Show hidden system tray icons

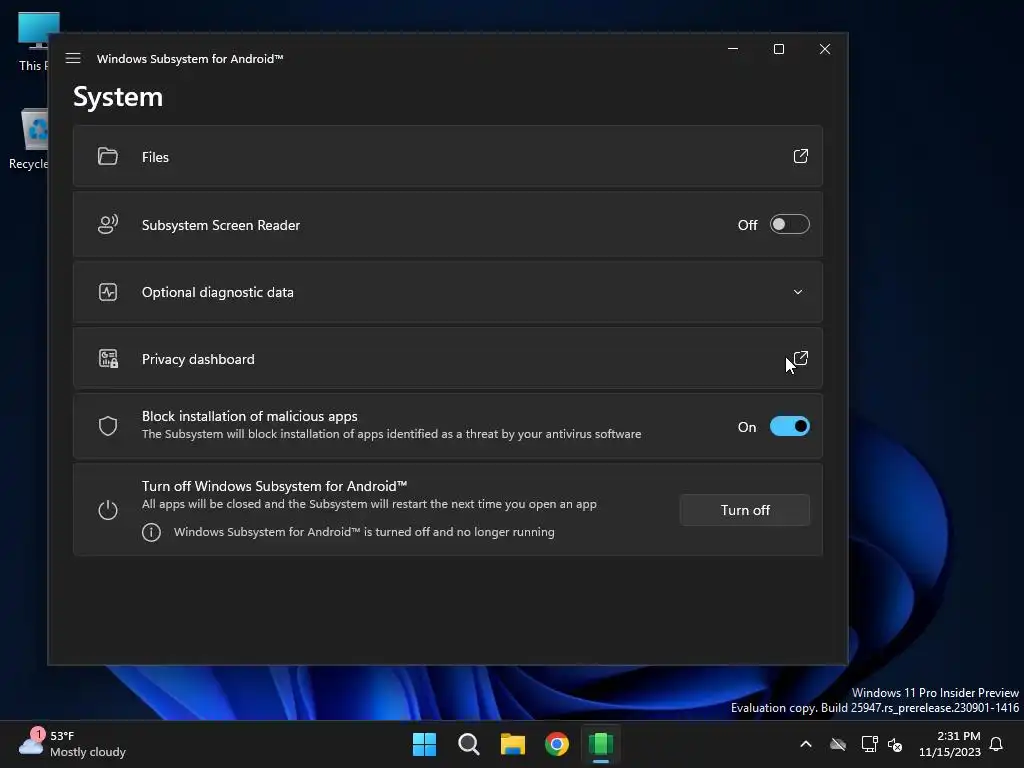coord(806,744)
